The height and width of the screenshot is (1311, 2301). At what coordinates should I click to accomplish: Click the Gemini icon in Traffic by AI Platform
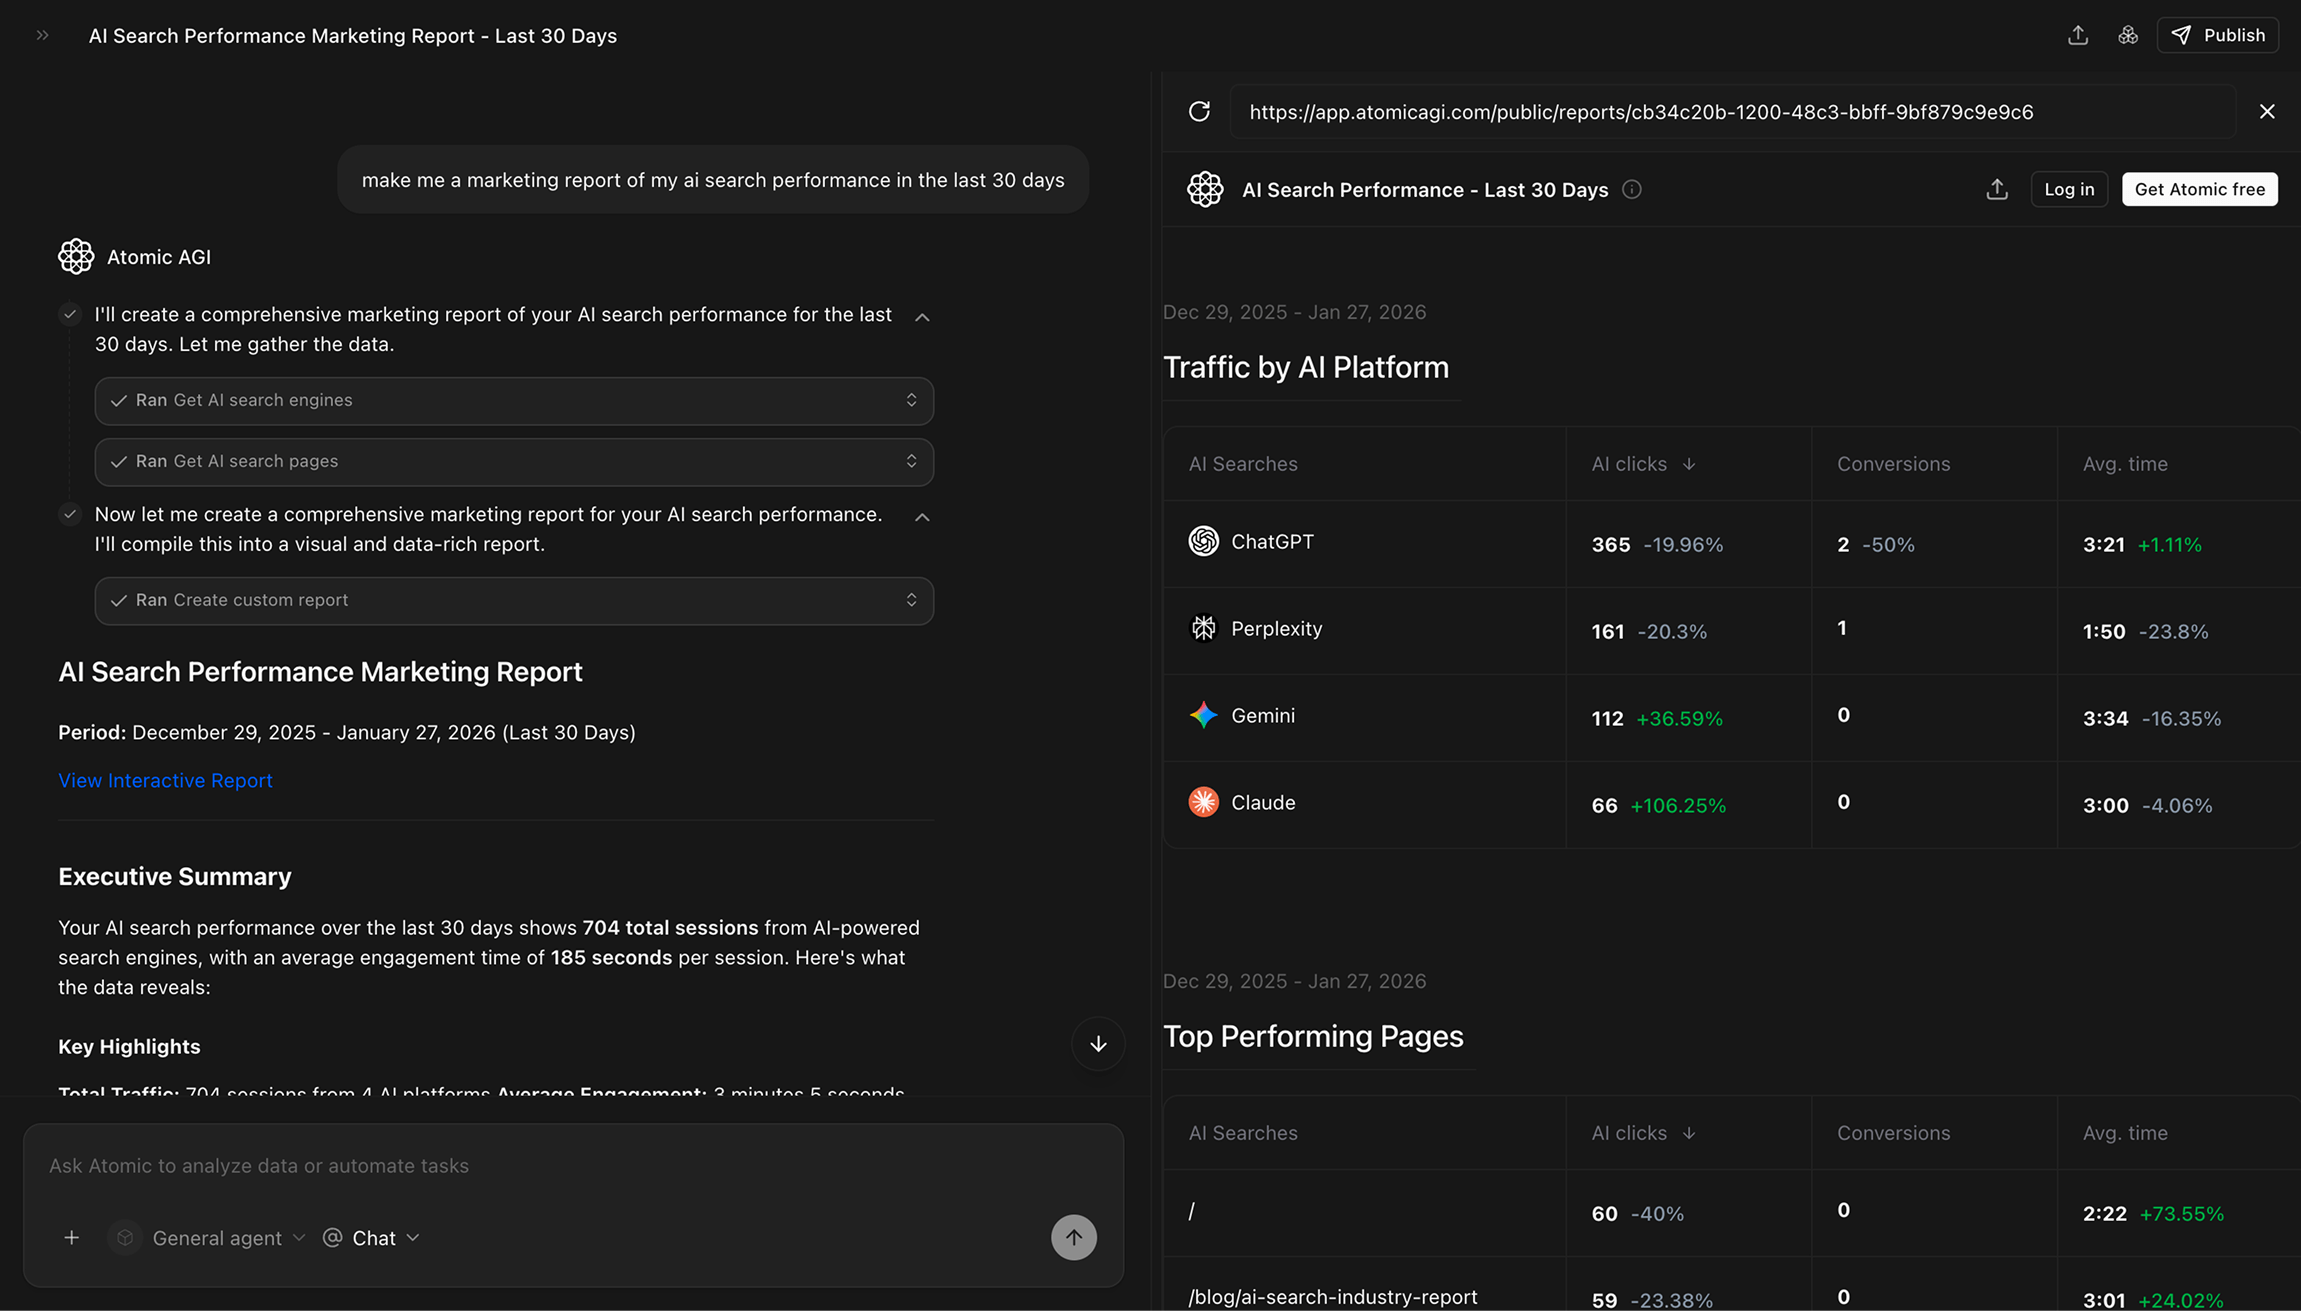[x=1203, y=715]
